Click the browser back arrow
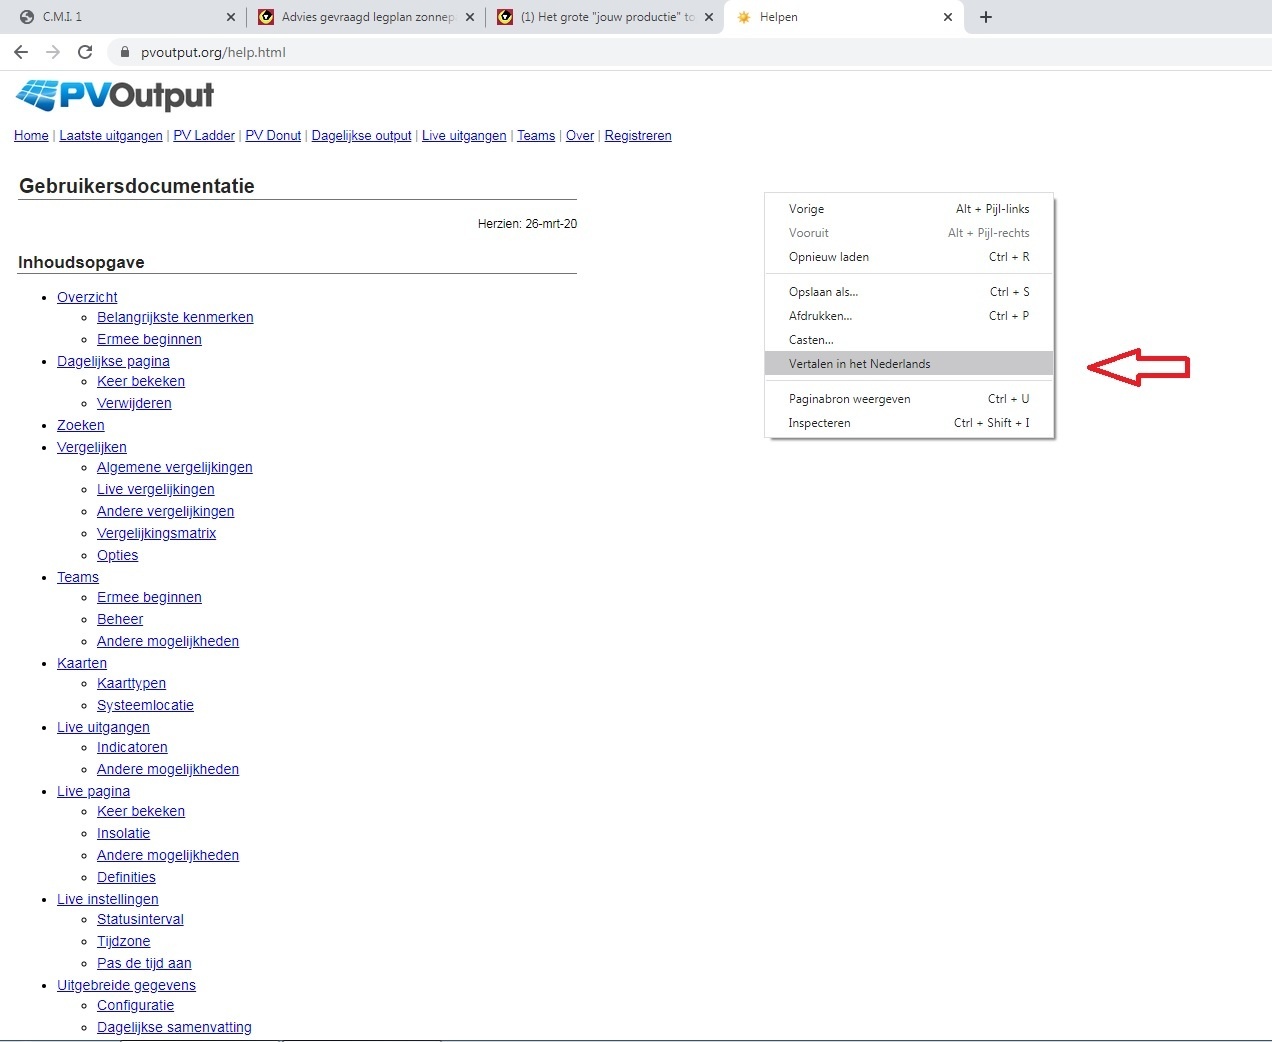The width and height of the screenshot is (1272, 1042). point(21,52)
